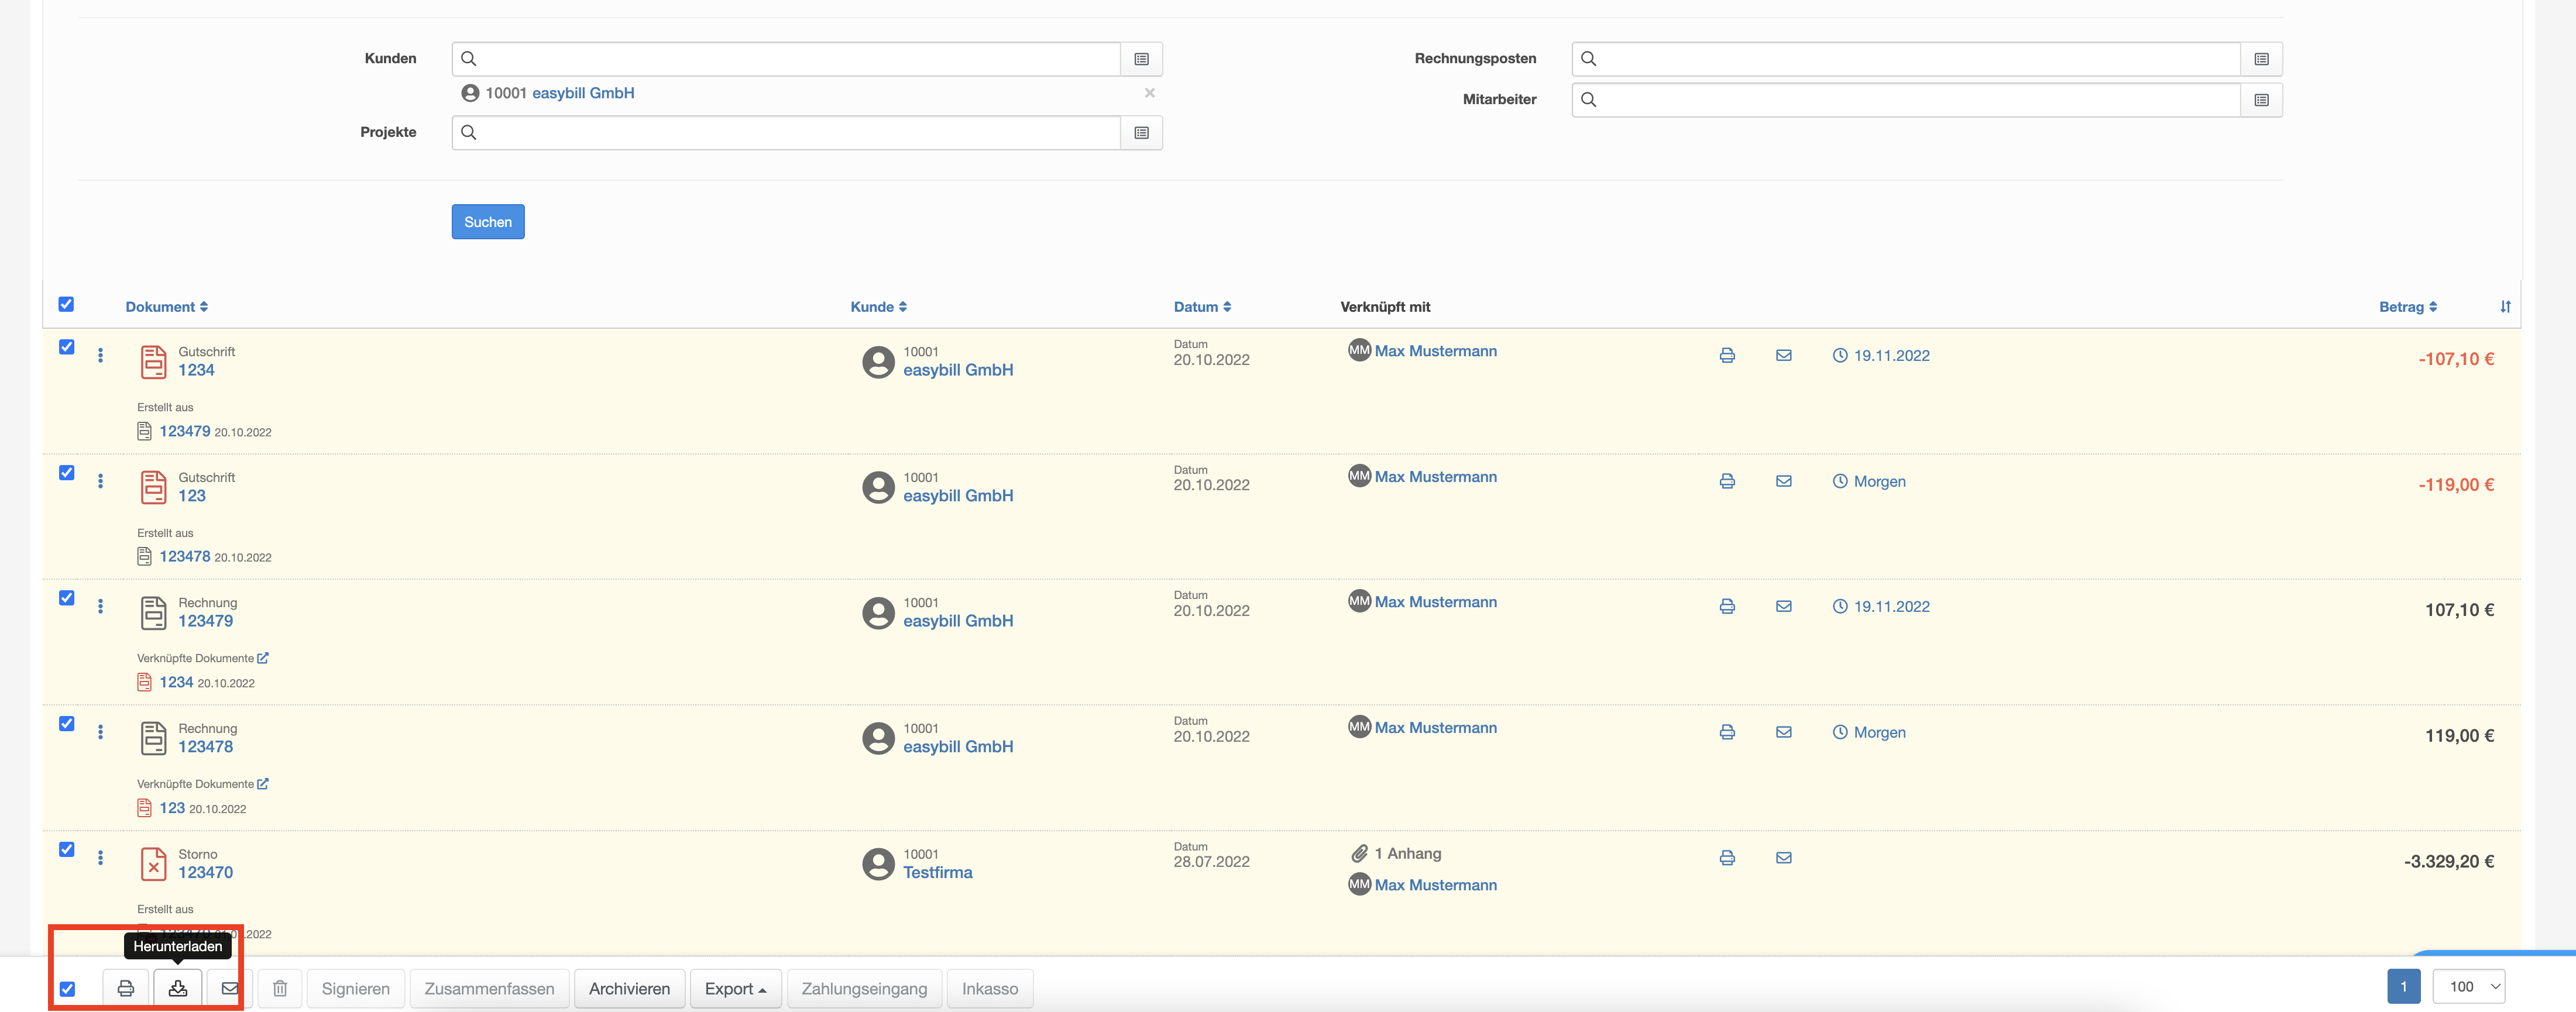Click the trash delete icon in bottom toolbar
This screenshot has width=2576, height=1012.
[x=280, y=988]
